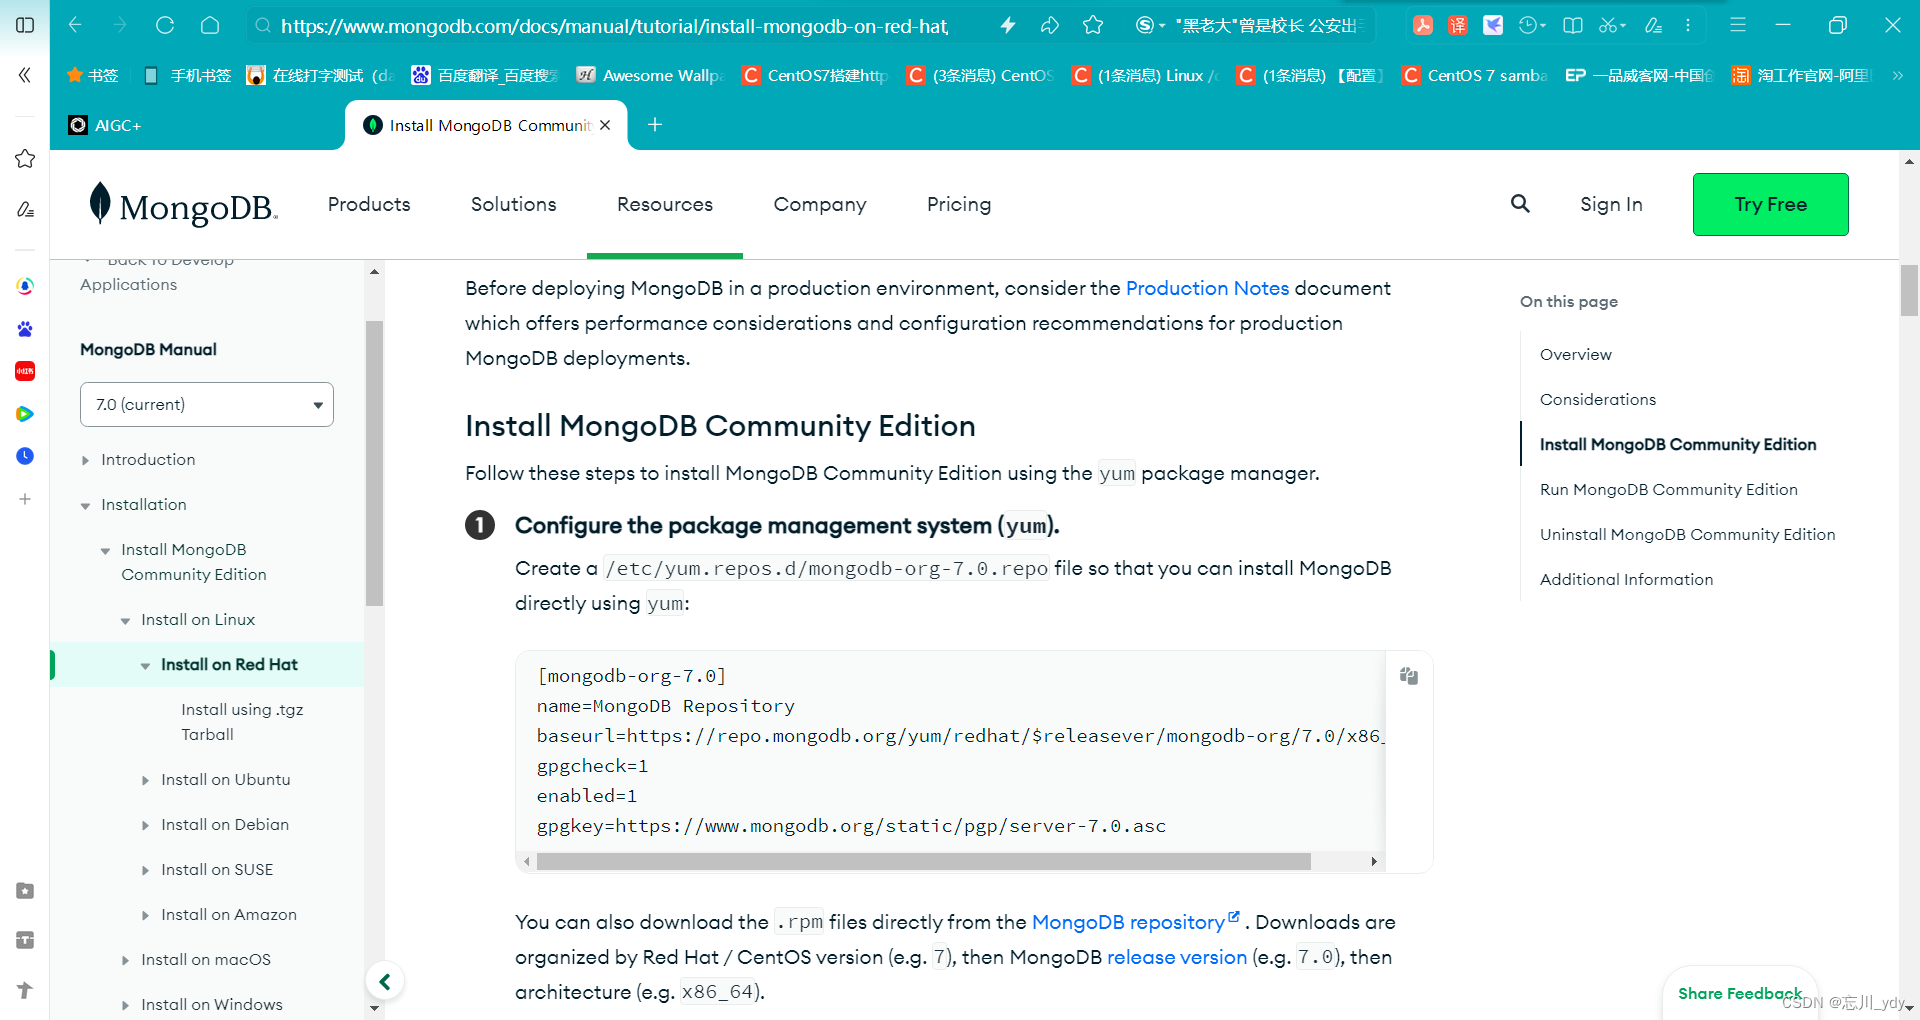Collapse the left browser sidebar
This screenshot has width=1920, height=1020.
24,75
